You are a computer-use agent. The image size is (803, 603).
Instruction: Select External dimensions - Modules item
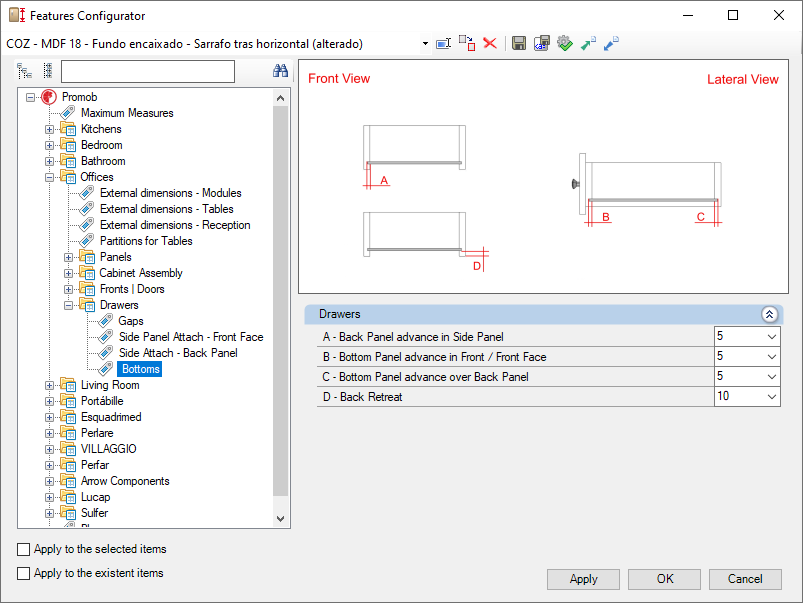coord(171,193)
